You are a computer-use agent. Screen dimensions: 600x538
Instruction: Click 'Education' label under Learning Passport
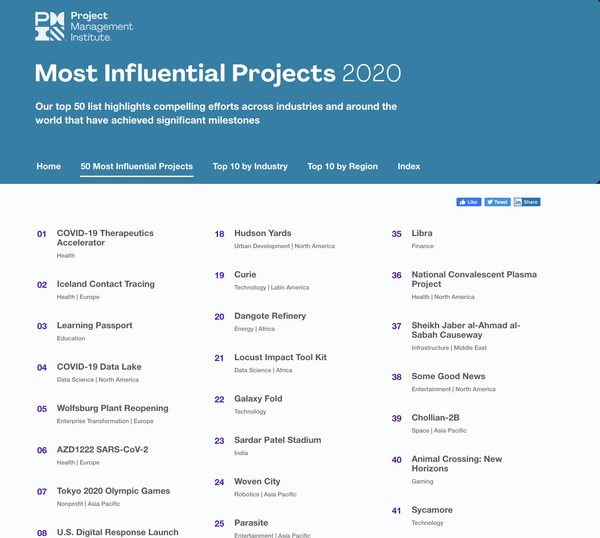click(x=71, y=338)
